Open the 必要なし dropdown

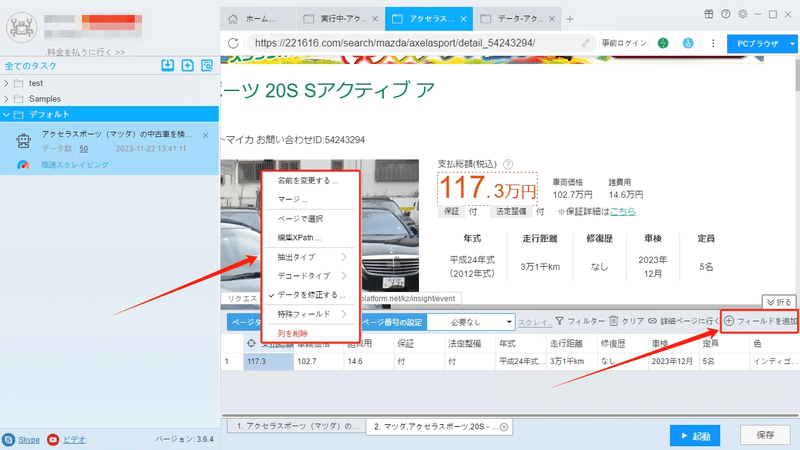(470, 322)
